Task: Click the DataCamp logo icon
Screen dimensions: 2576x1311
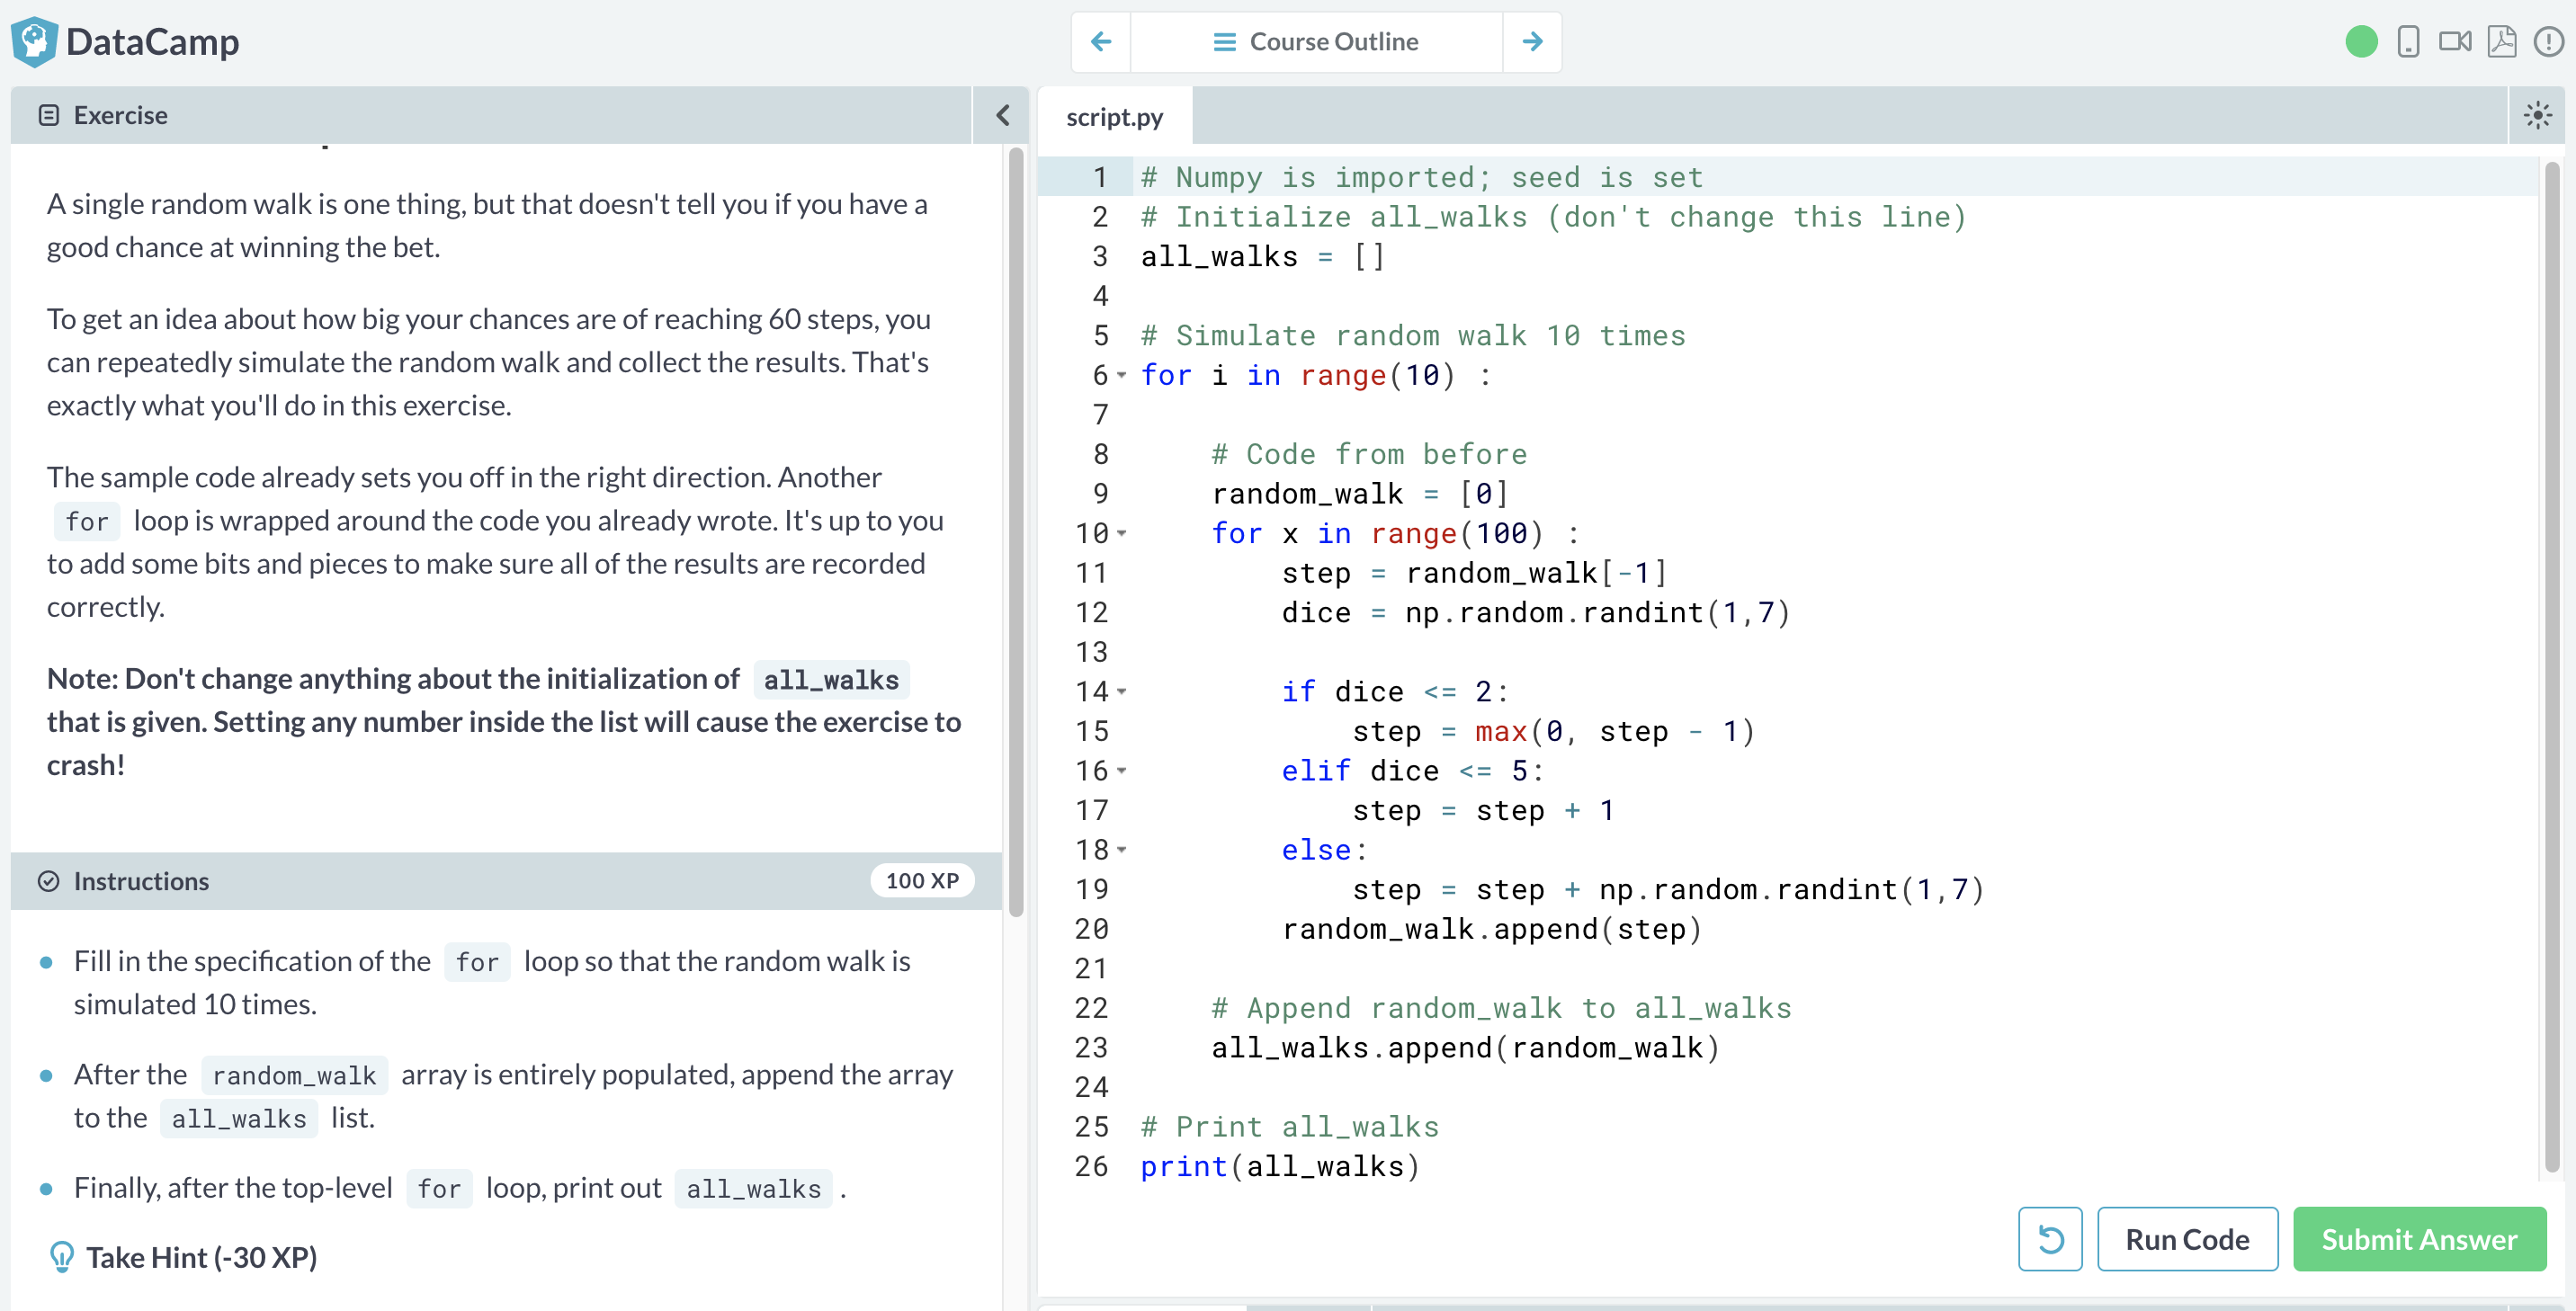Action: [34, 42]
